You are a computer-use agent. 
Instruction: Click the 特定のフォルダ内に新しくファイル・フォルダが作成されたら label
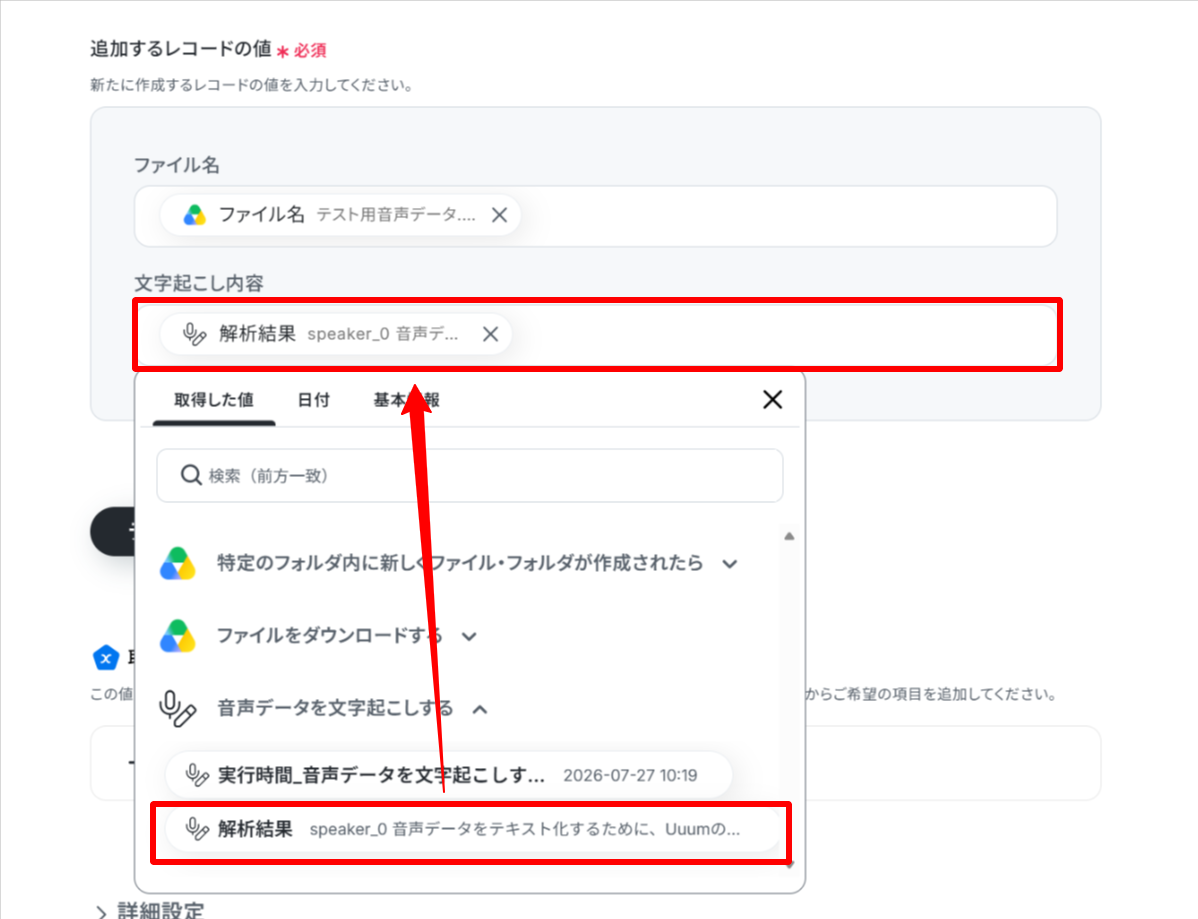460,564
